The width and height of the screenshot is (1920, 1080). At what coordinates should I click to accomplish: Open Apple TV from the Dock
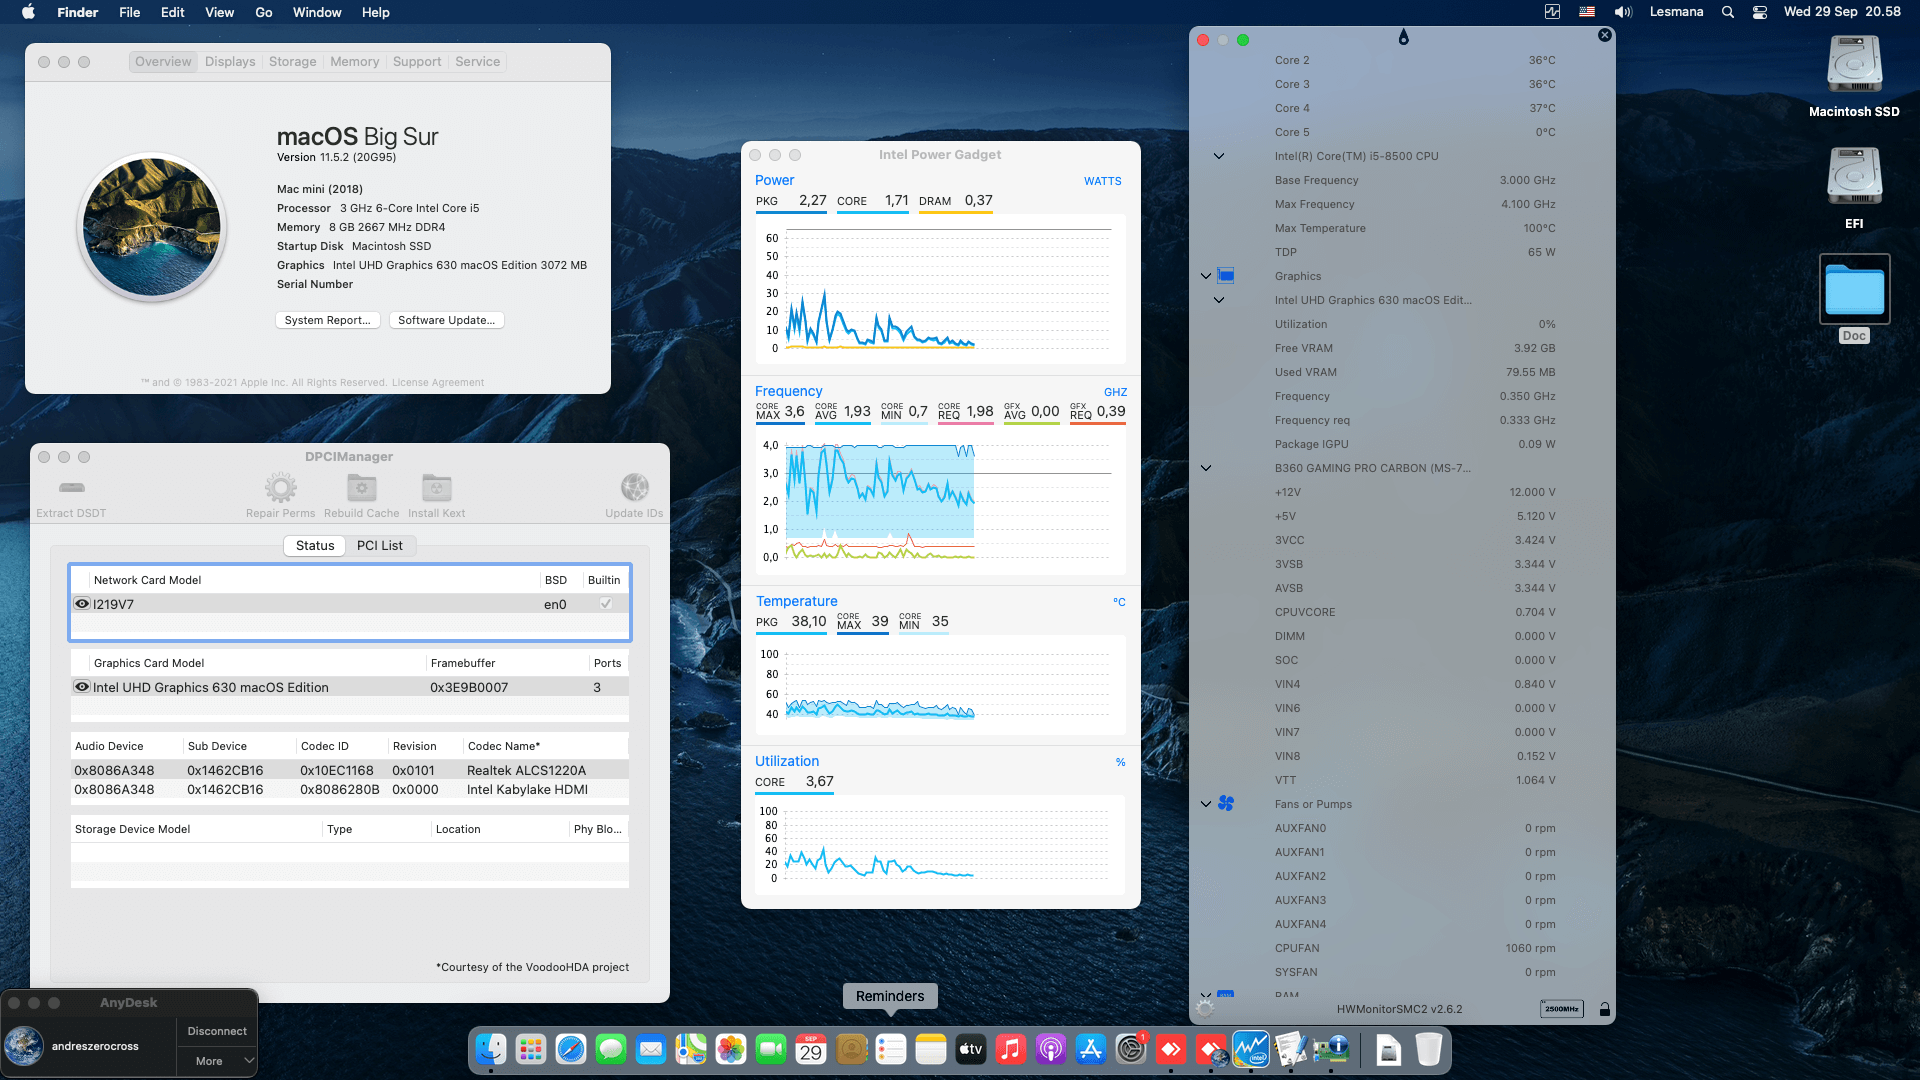tap(970, 1049)
